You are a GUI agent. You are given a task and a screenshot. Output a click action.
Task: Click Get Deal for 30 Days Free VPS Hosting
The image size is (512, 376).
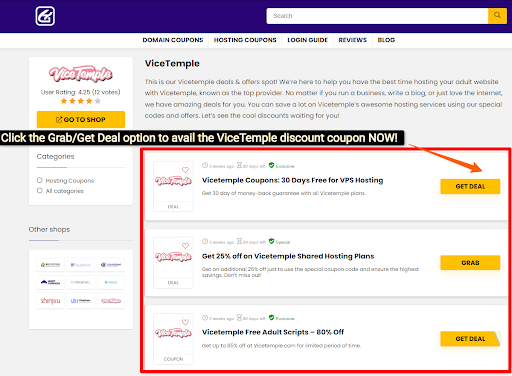(470, 186)
